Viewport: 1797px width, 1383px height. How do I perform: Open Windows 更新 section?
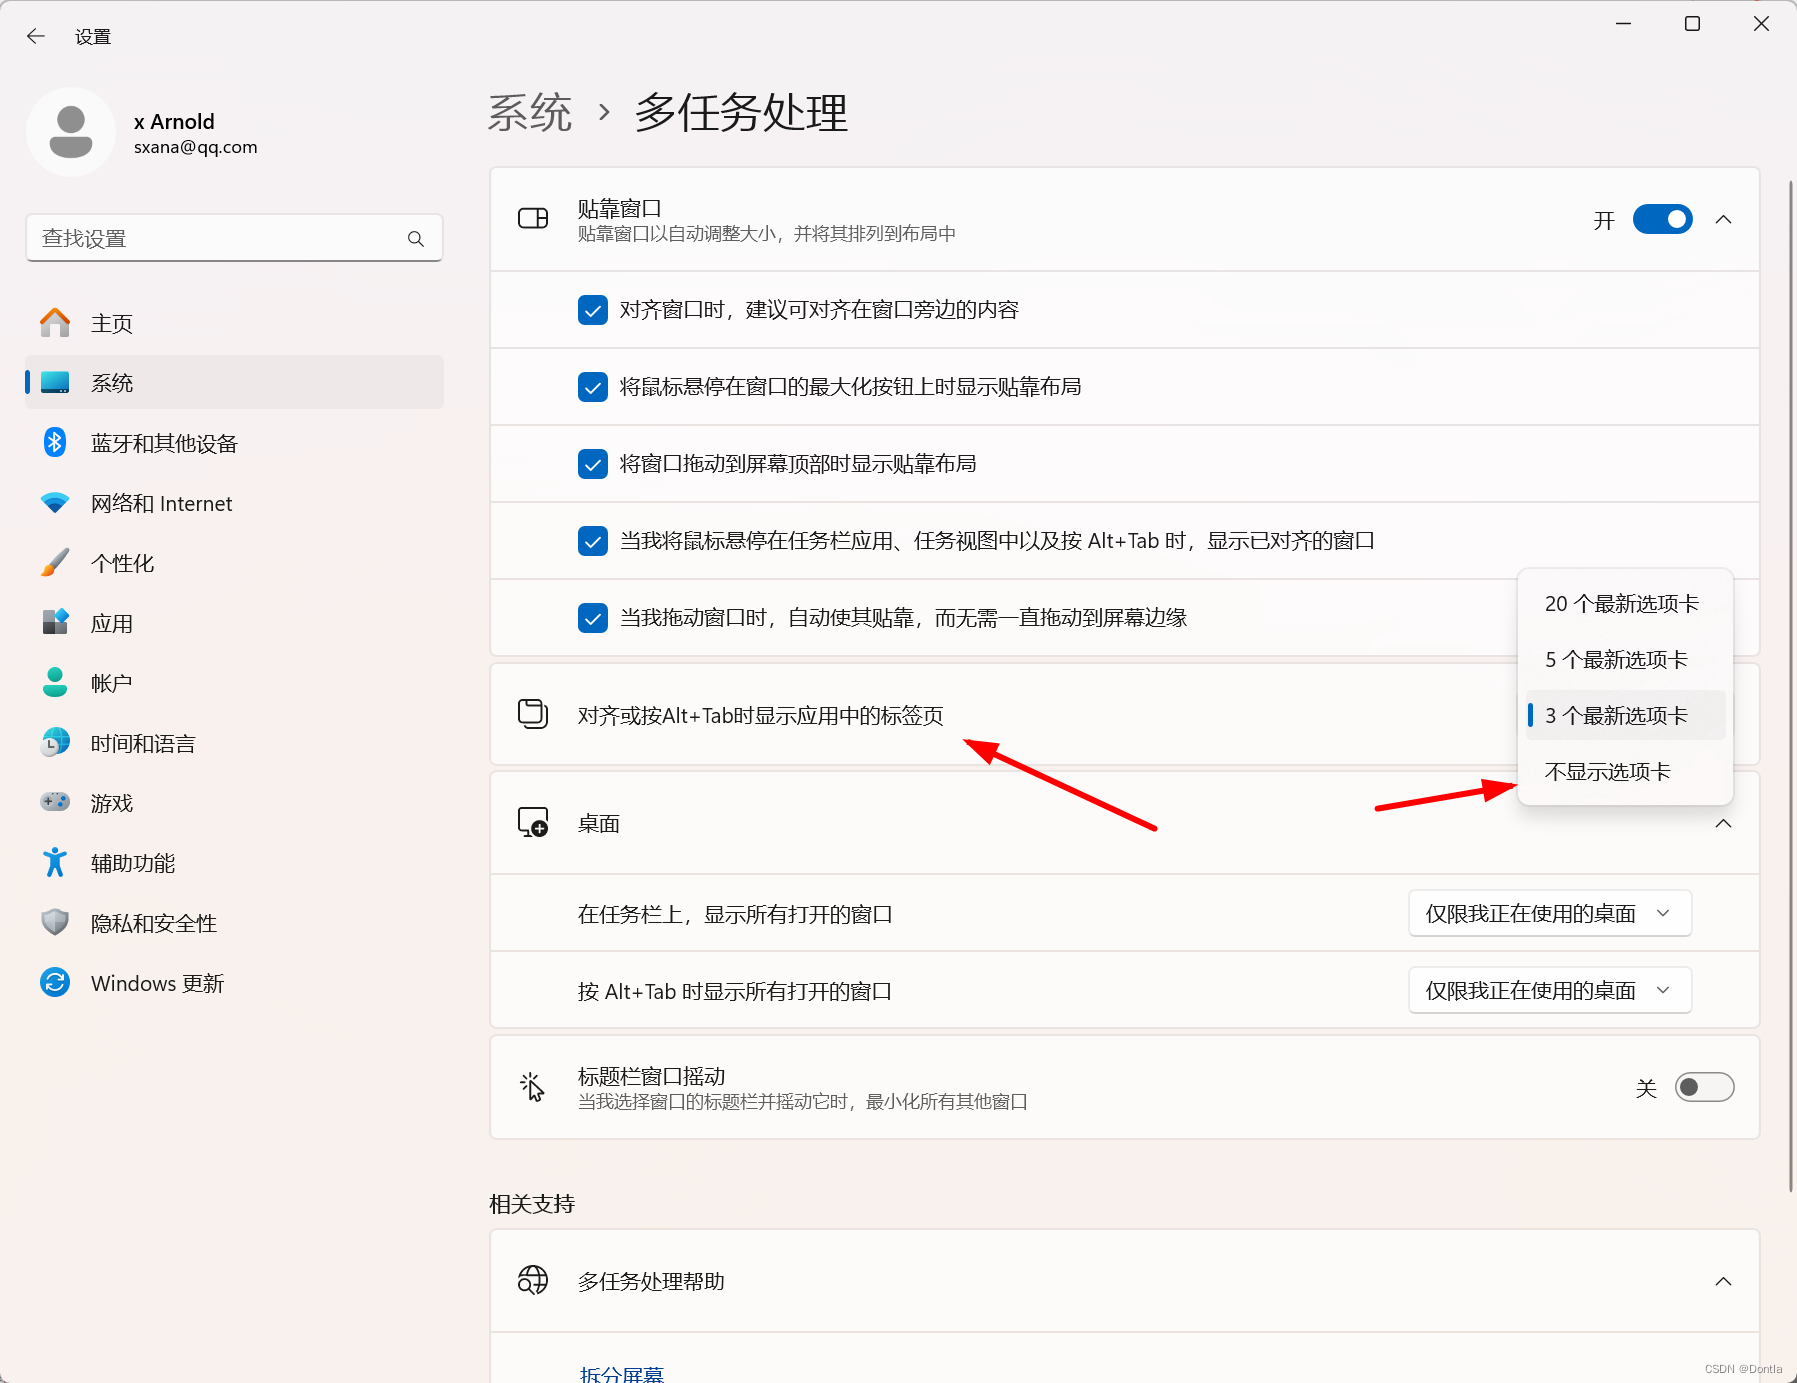coord(157,982)
